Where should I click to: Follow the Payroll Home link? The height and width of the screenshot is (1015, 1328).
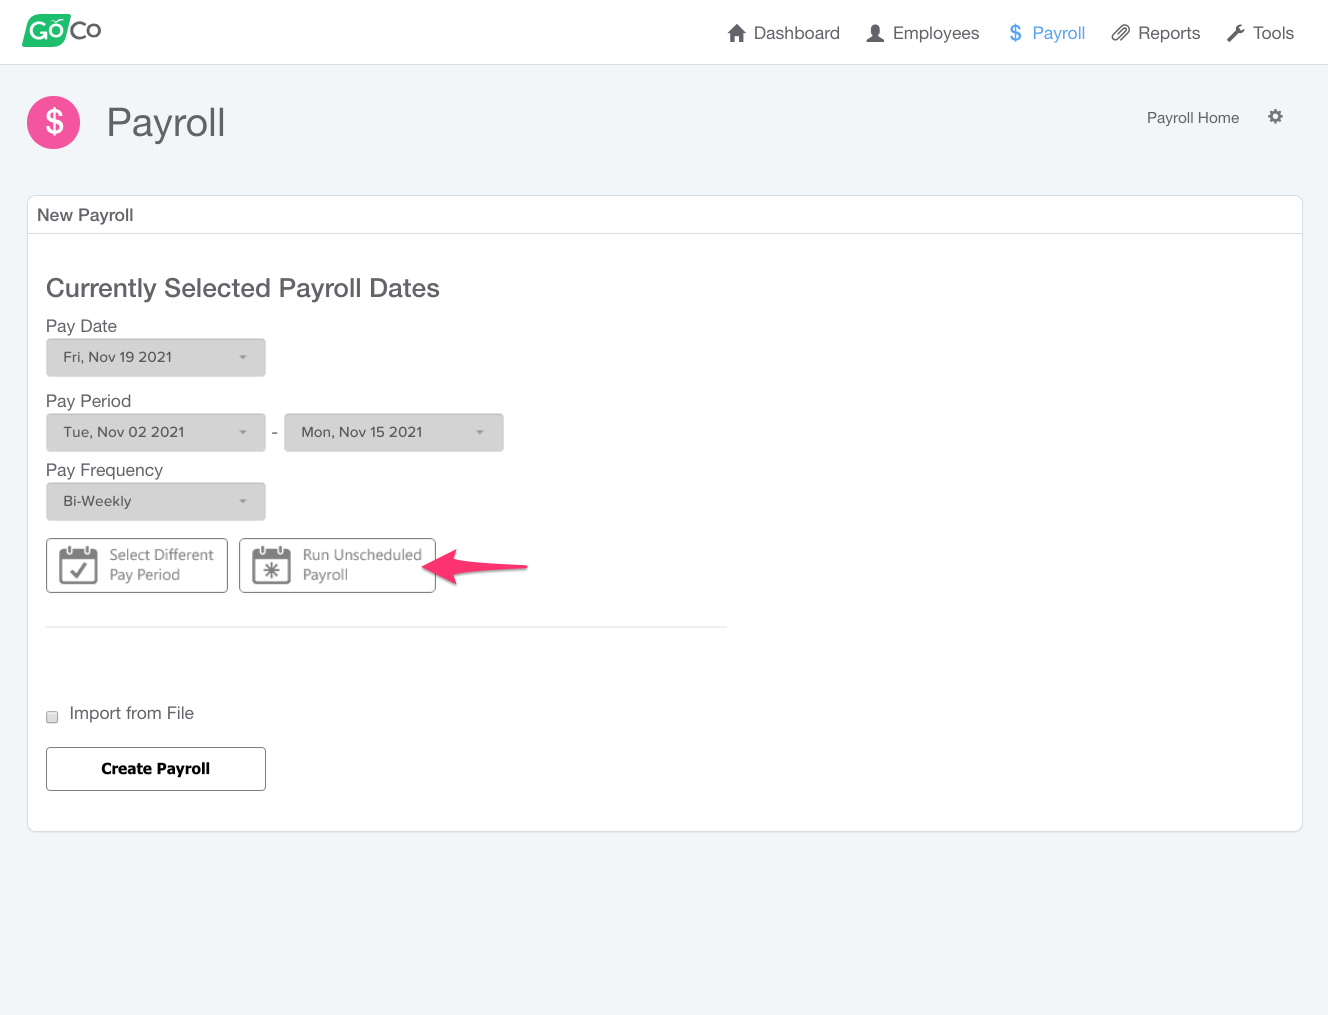pos(1193,118)
